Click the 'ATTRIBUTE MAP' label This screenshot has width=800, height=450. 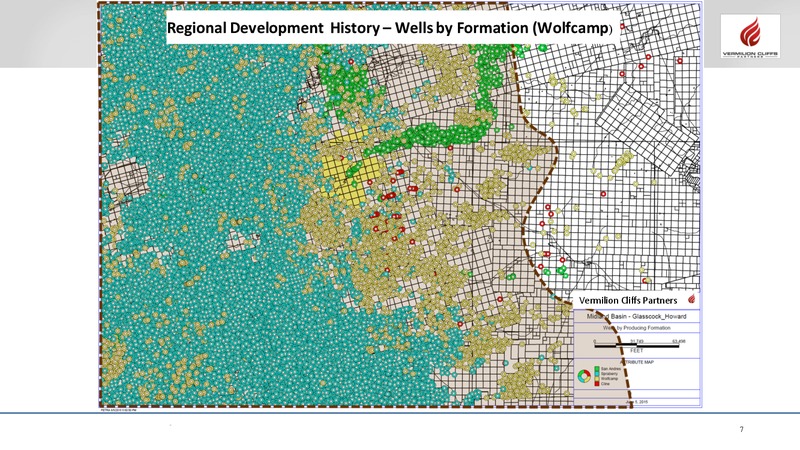coord(637,362)
